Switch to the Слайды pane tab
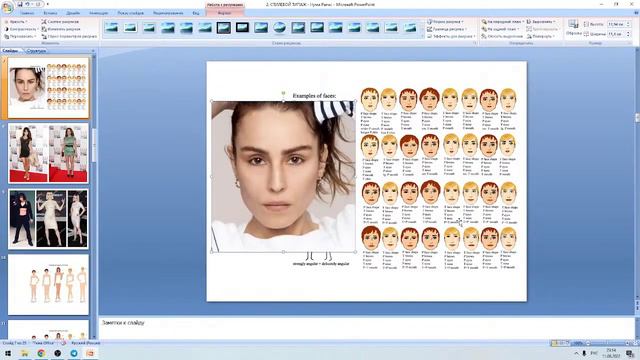The image size is (640, 360). pos(10,51)
